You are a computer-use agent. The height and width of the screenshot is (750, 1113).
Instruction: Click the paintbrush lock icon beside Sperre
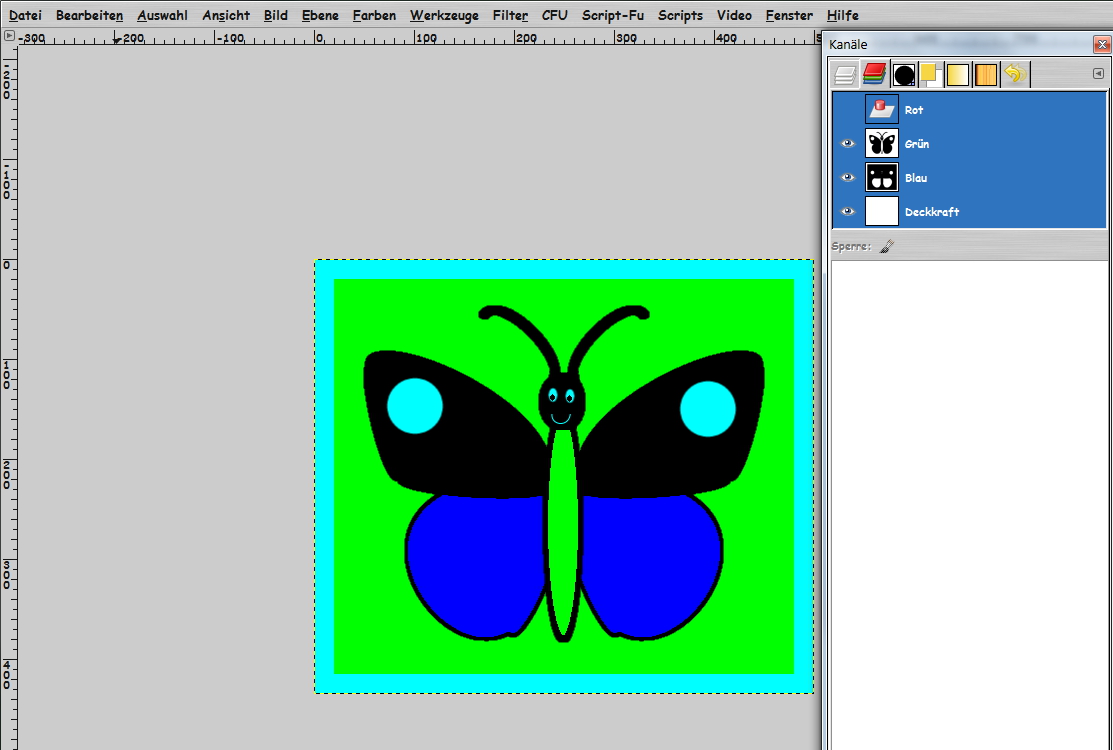(886, 246)
